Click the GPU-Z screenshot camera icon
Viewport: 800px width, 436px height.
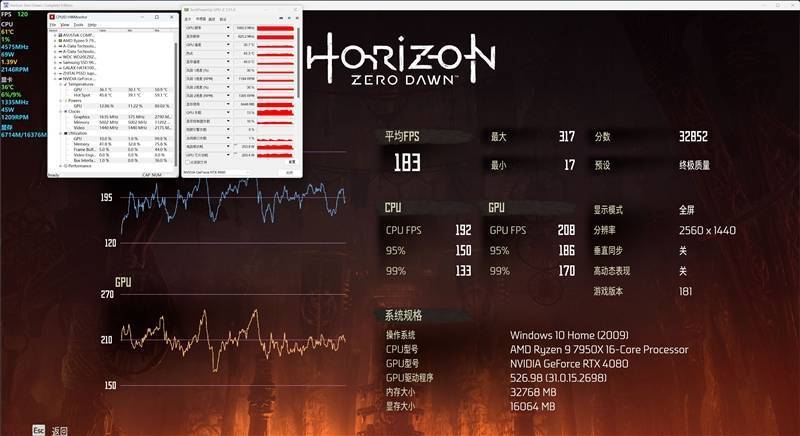[x=281, y=18]
